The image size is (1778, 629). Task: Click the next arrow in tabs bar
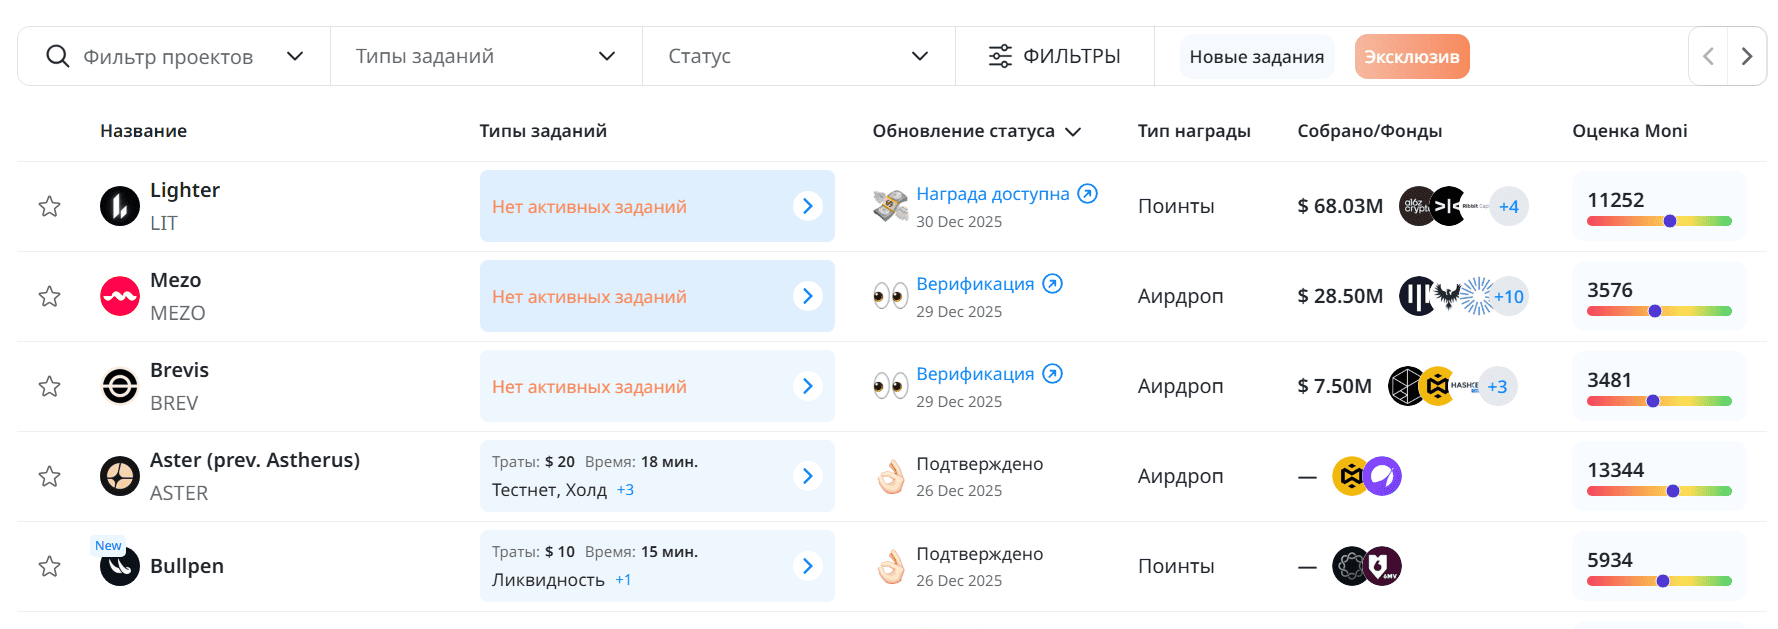(1747, 56)
